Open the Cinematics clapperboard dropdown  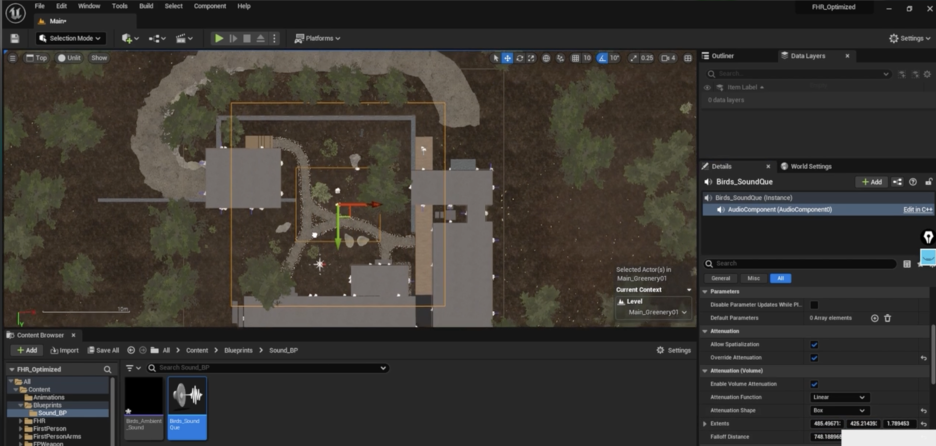coord(184,38)
